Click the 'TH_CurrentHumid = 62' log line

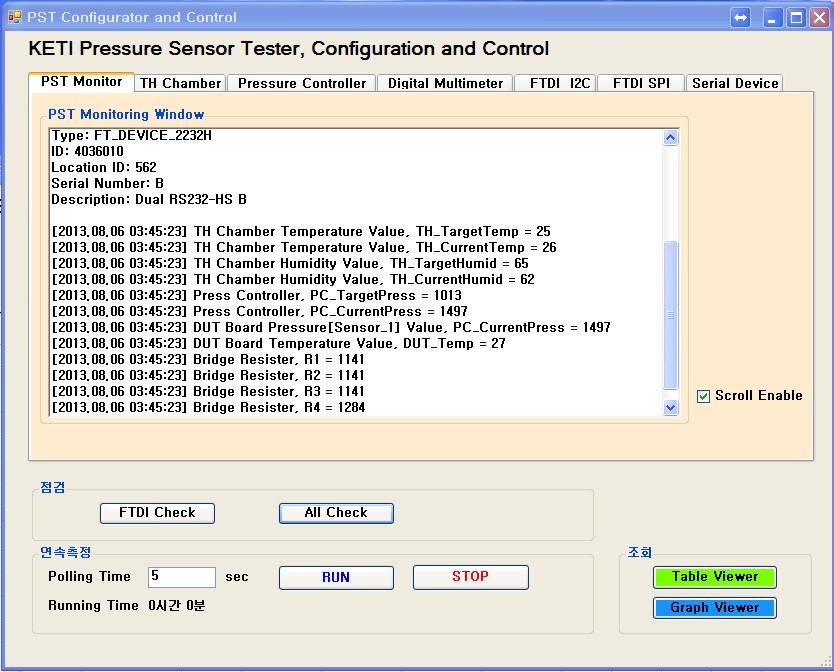coord(293,279)
